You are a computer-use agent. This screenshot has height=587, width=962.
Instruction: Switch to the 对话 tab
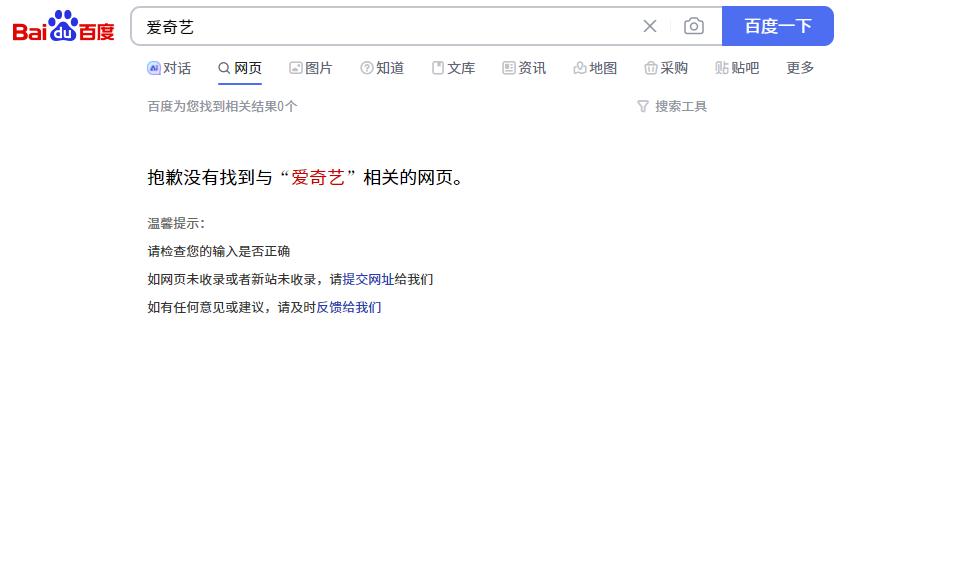(170, 68)
